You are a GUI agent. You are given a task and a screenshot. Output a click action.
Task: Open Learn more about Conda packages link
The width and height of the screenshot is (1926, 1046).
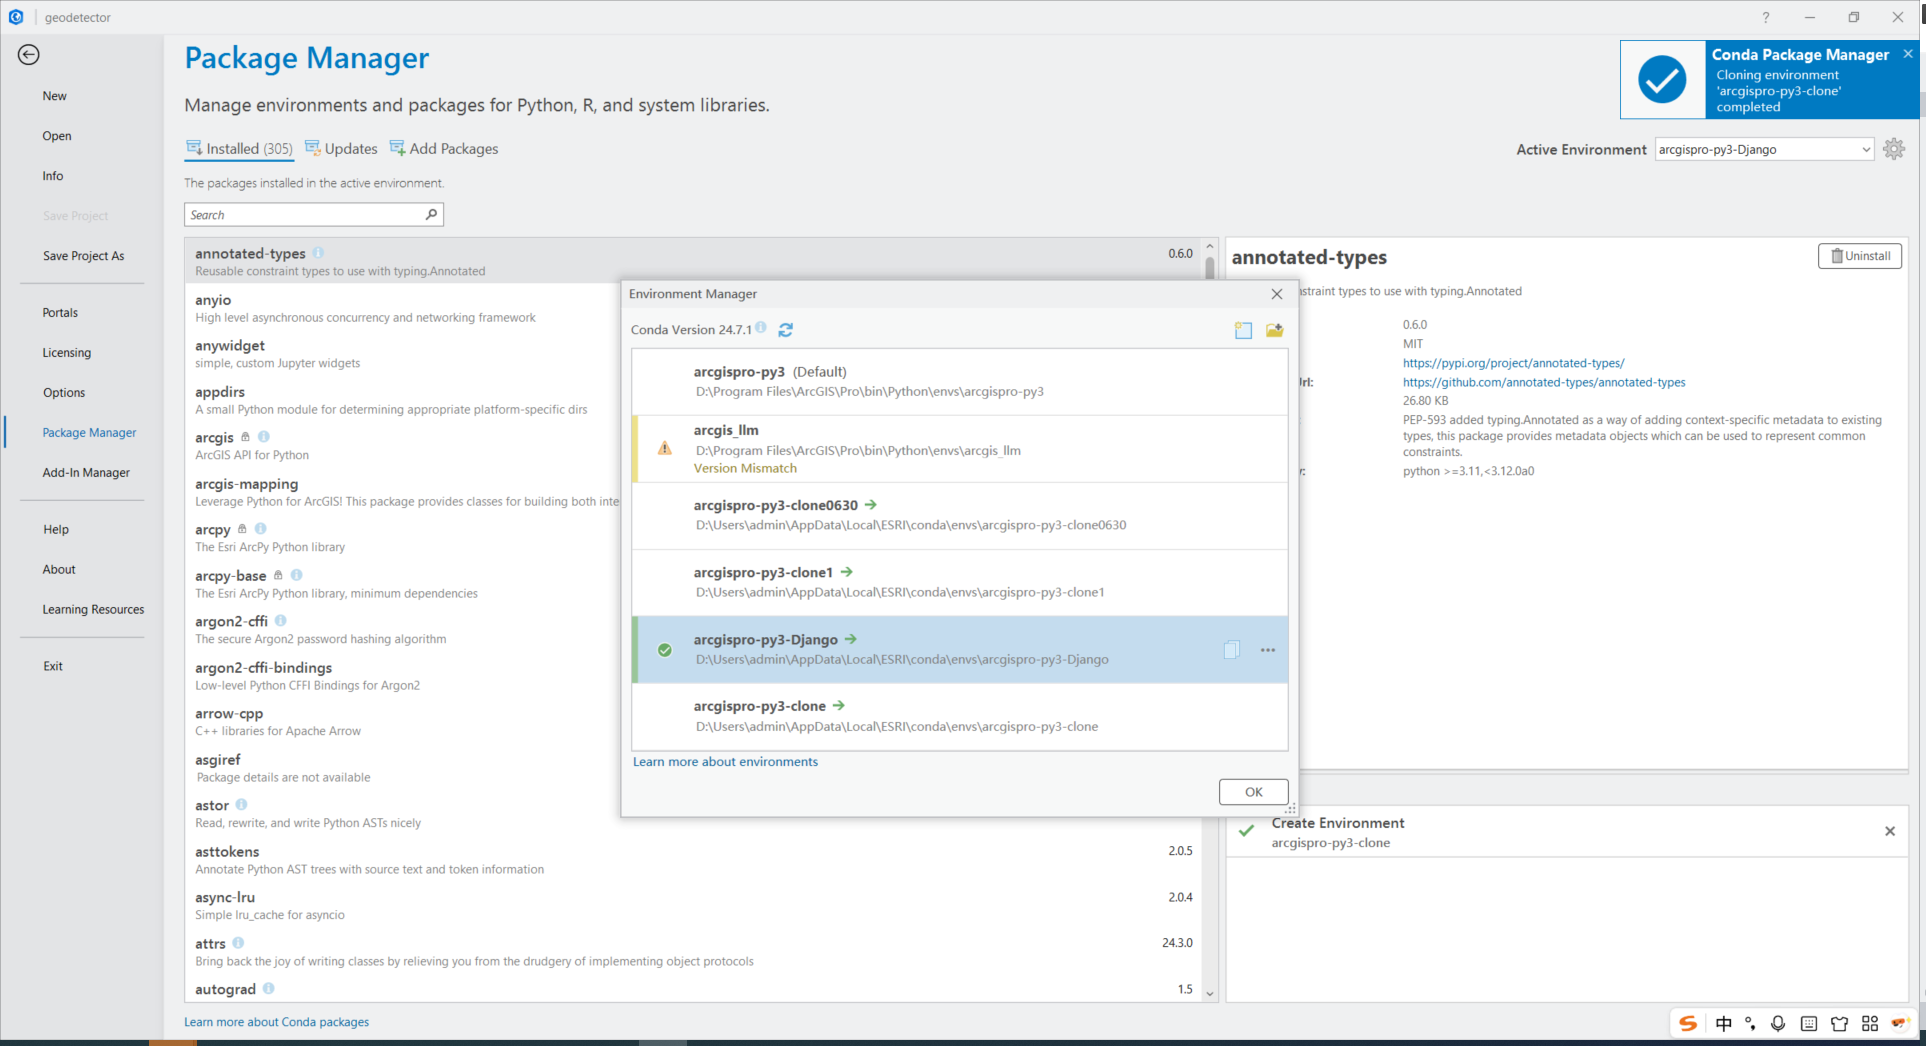point(276,1022)
